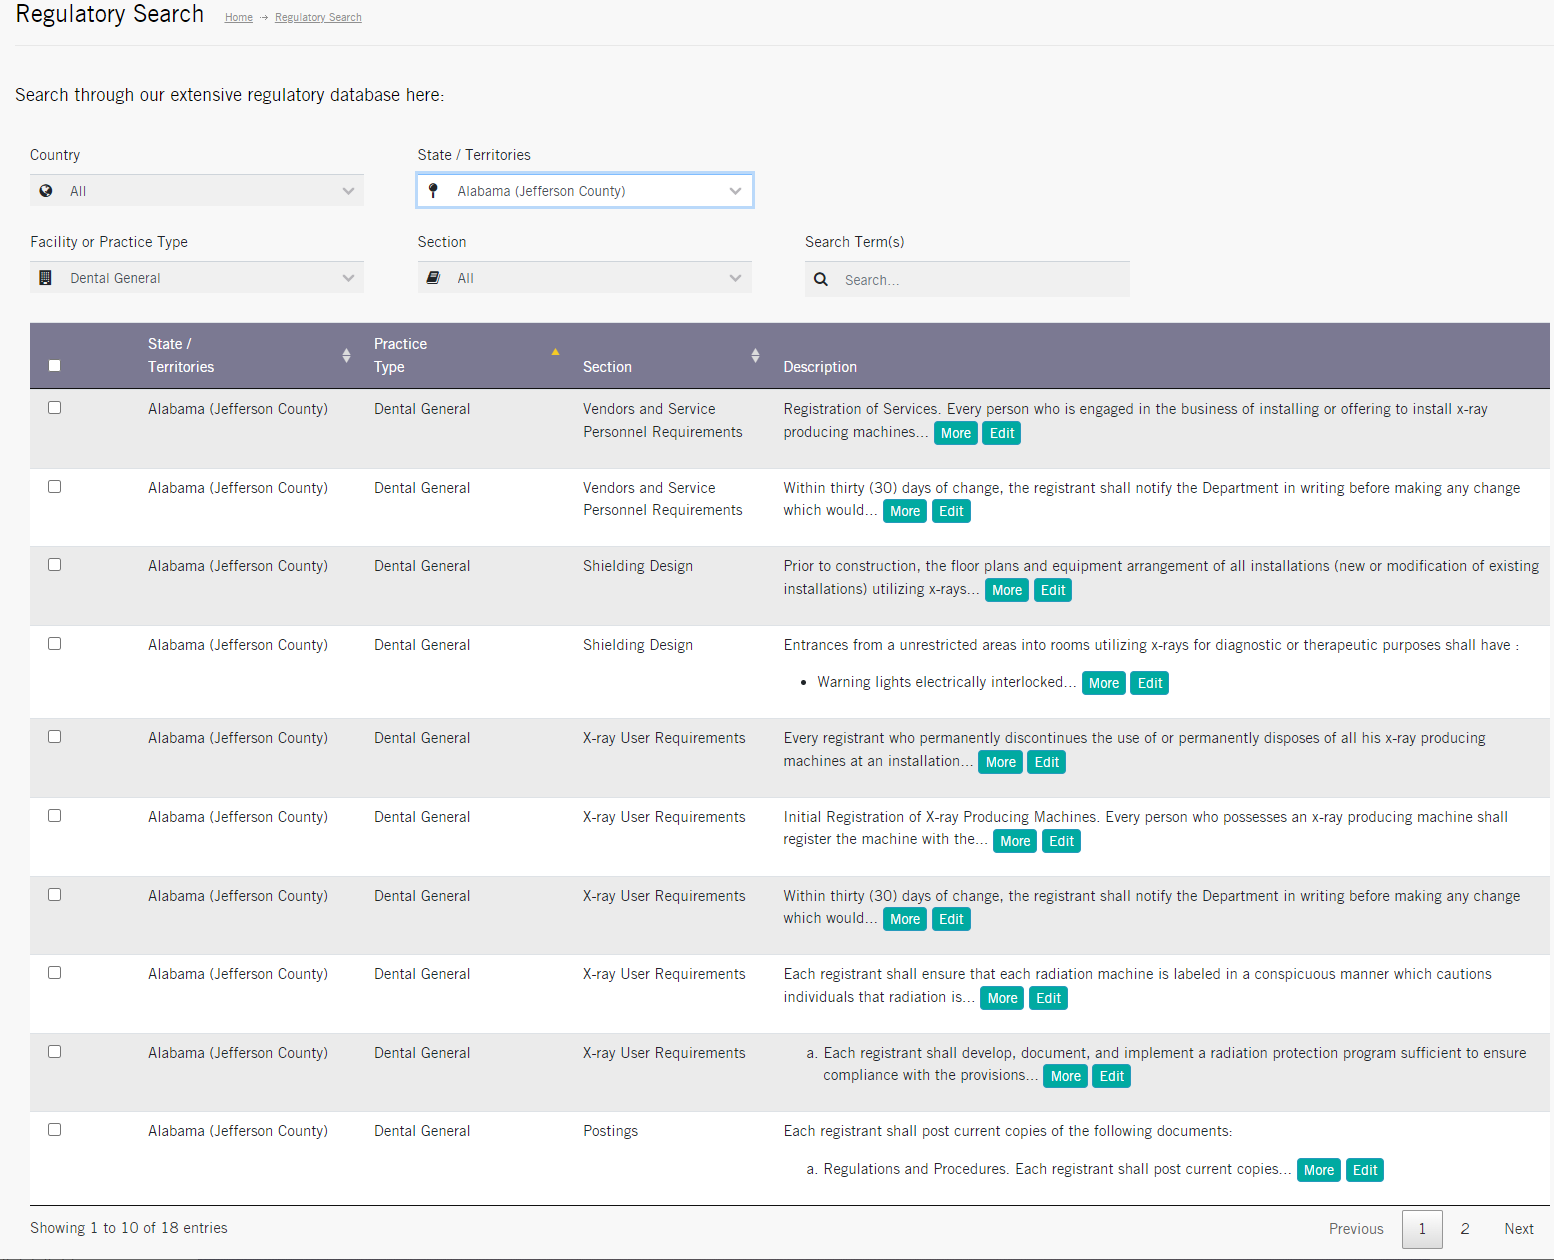Image resolution: width=1554 pixels, height=1260 pixels.
Task: Click More on radiation protection program row
Action: point(1066,1076)
